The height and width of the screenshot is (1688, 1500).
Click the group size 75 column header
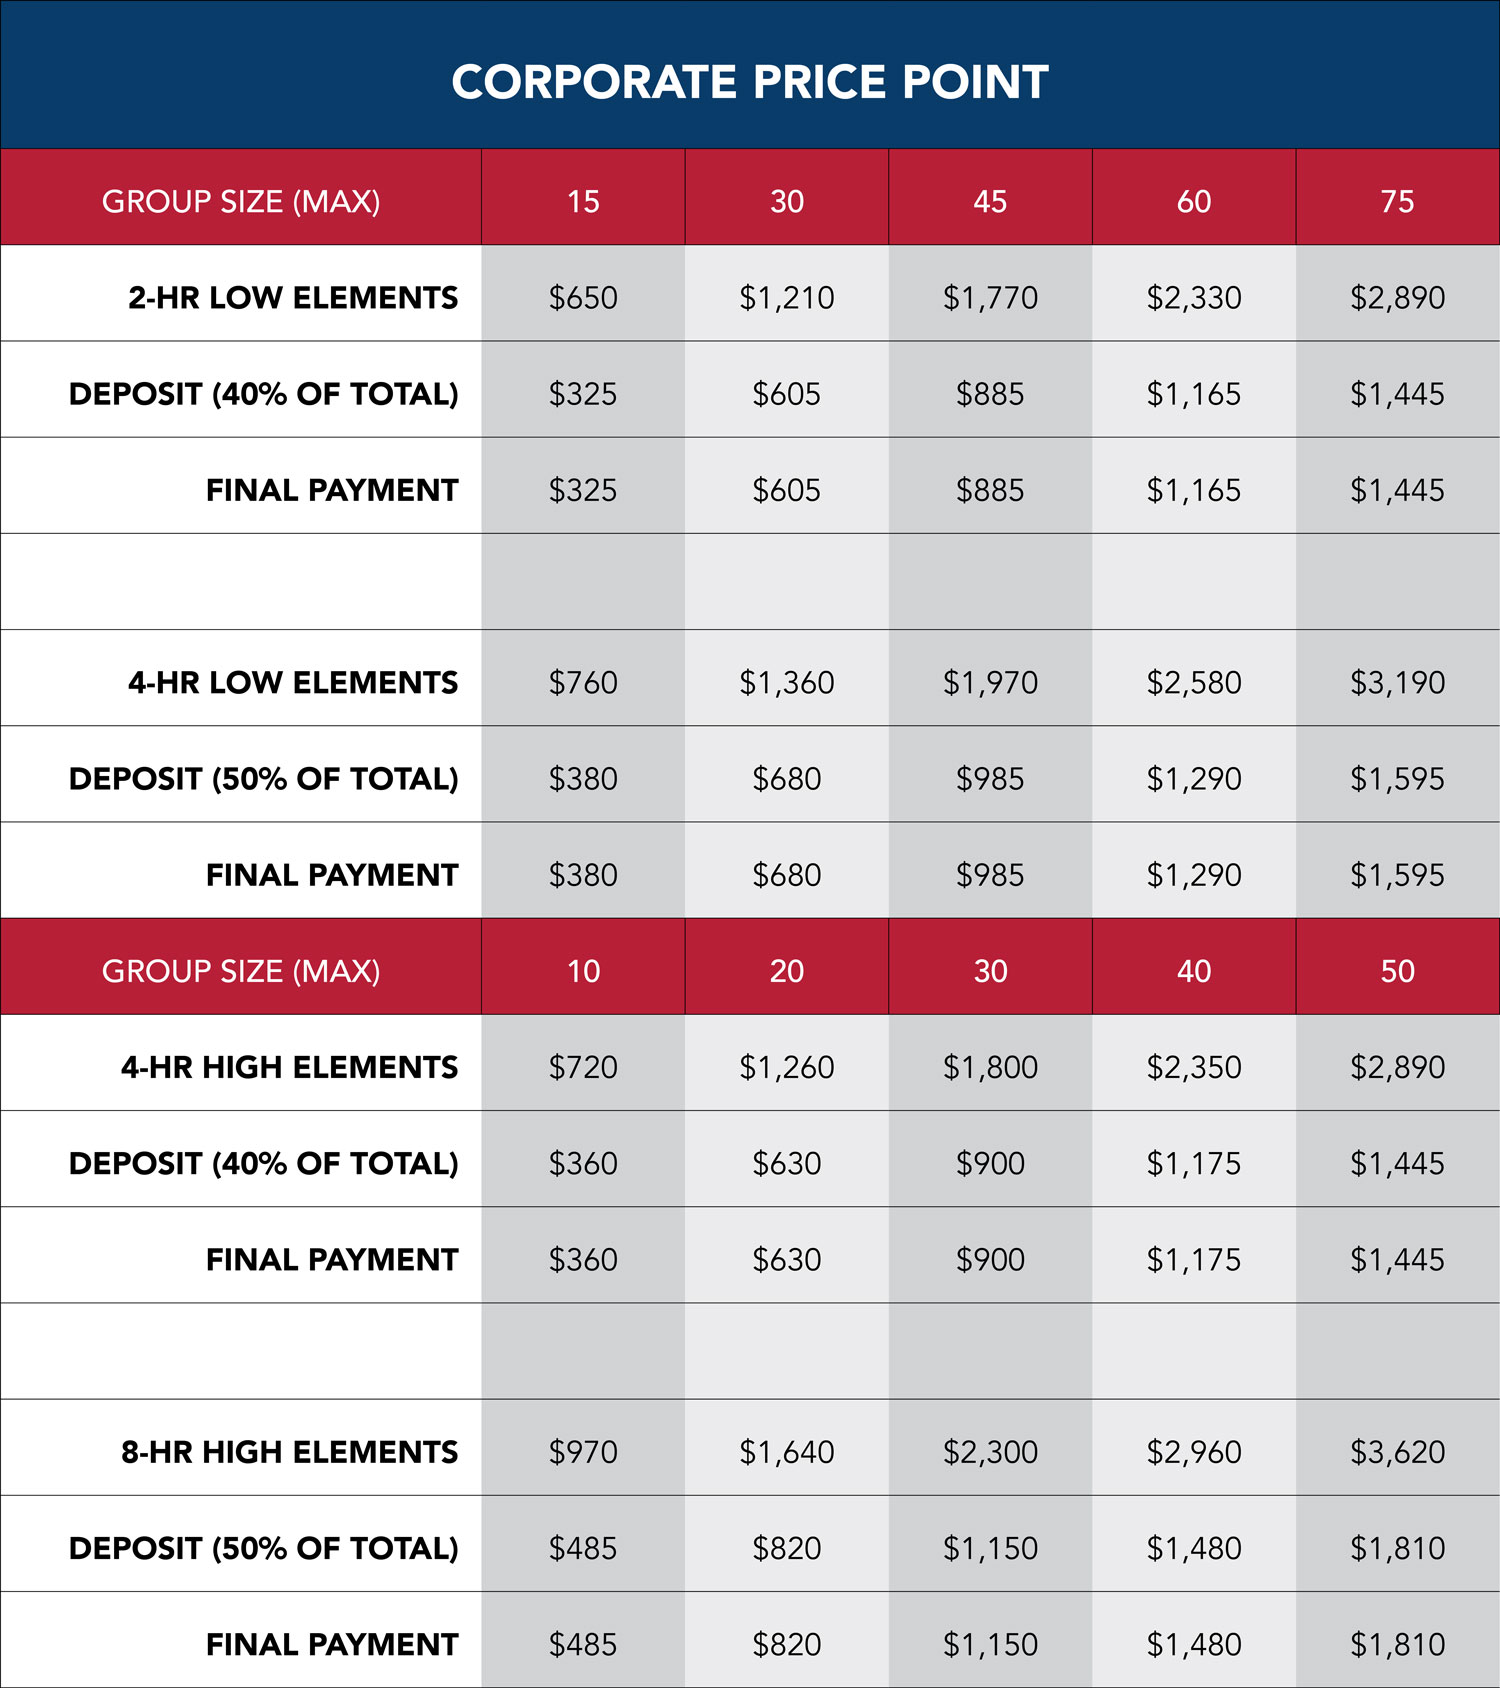click(x=1397, y=201)
